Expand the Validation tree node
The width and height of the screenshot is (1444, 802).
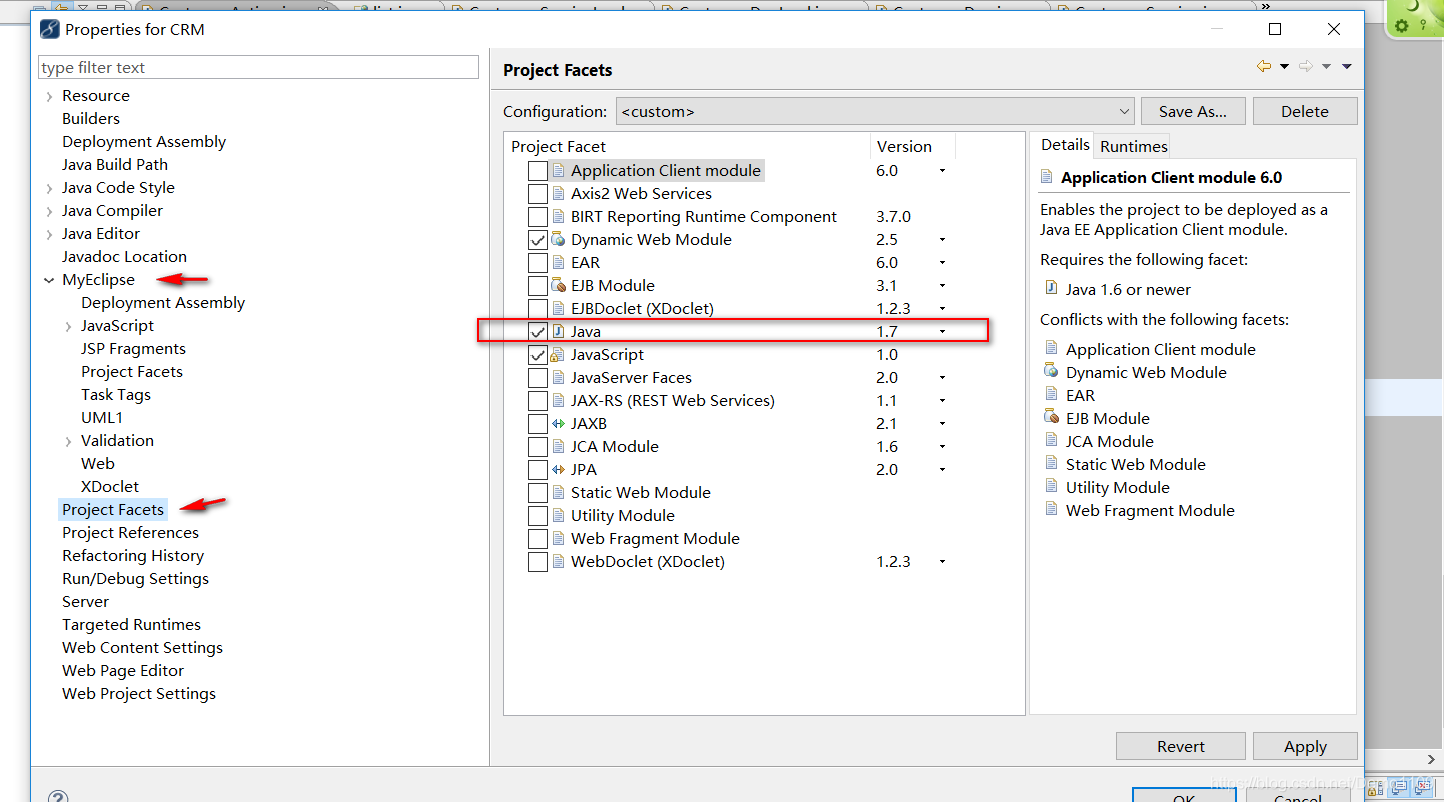(x=68, y=441)
